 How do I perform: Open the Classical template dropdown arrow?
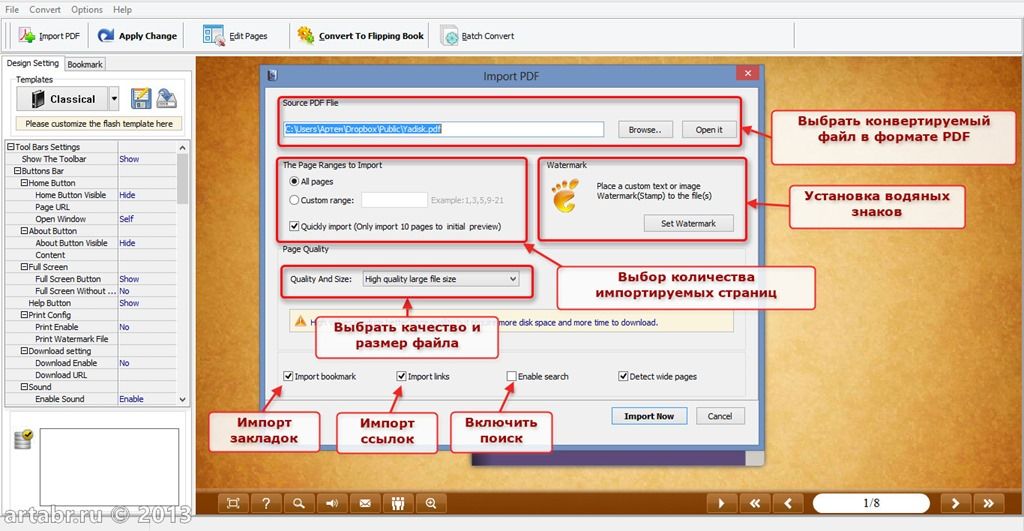114,99
